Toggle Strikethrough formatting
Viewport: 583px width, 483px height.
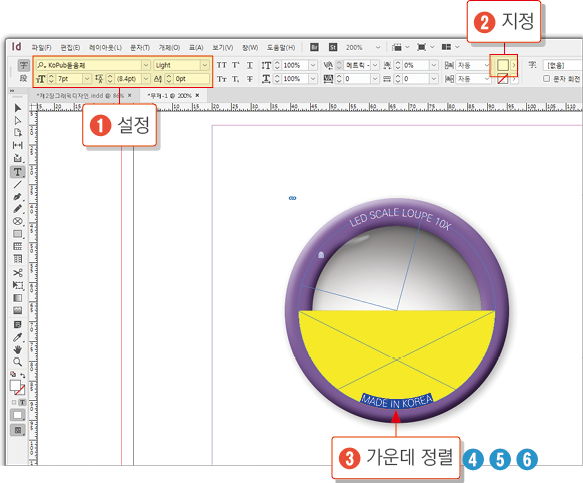click(249, 79)
